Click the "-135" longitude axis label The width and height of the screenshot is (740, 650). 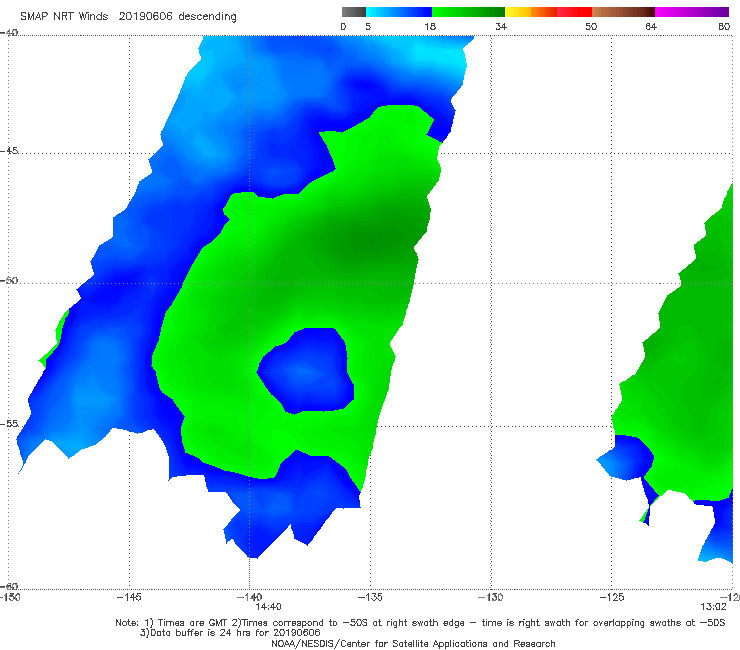click(370, 597)
